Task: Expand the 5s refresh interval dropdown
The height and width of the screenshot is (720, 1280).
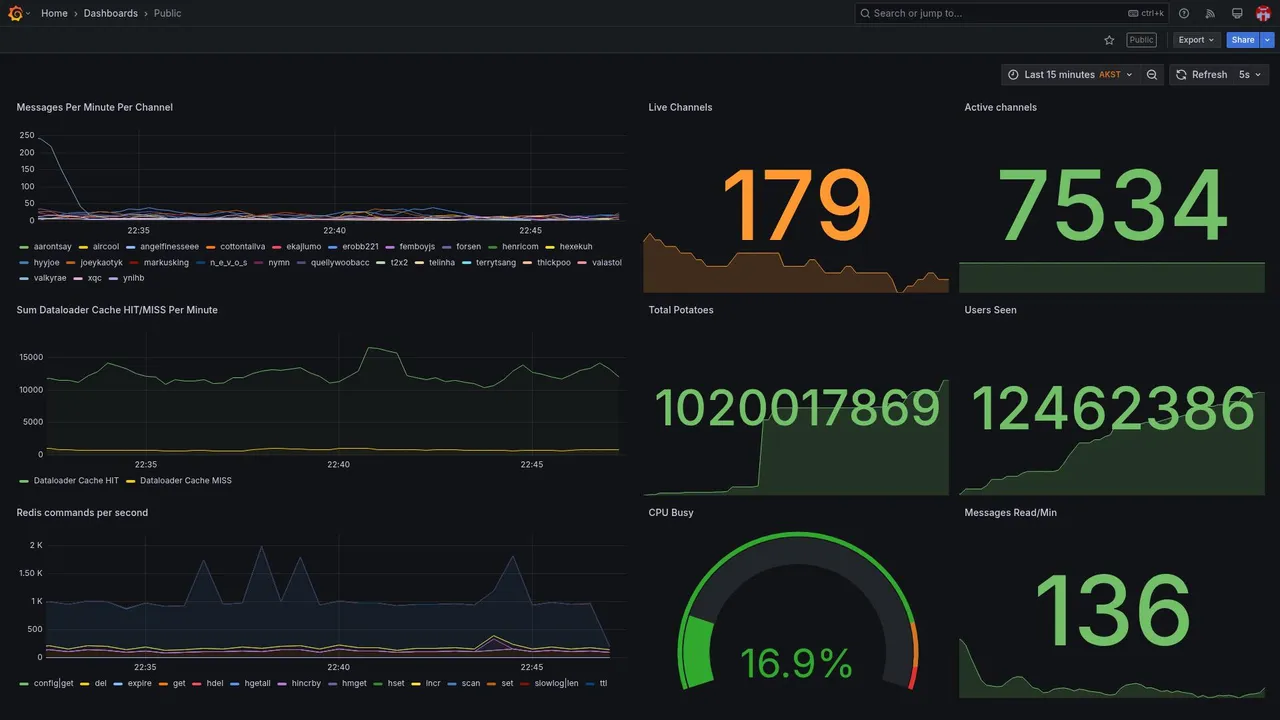Action: point(1250,75)
